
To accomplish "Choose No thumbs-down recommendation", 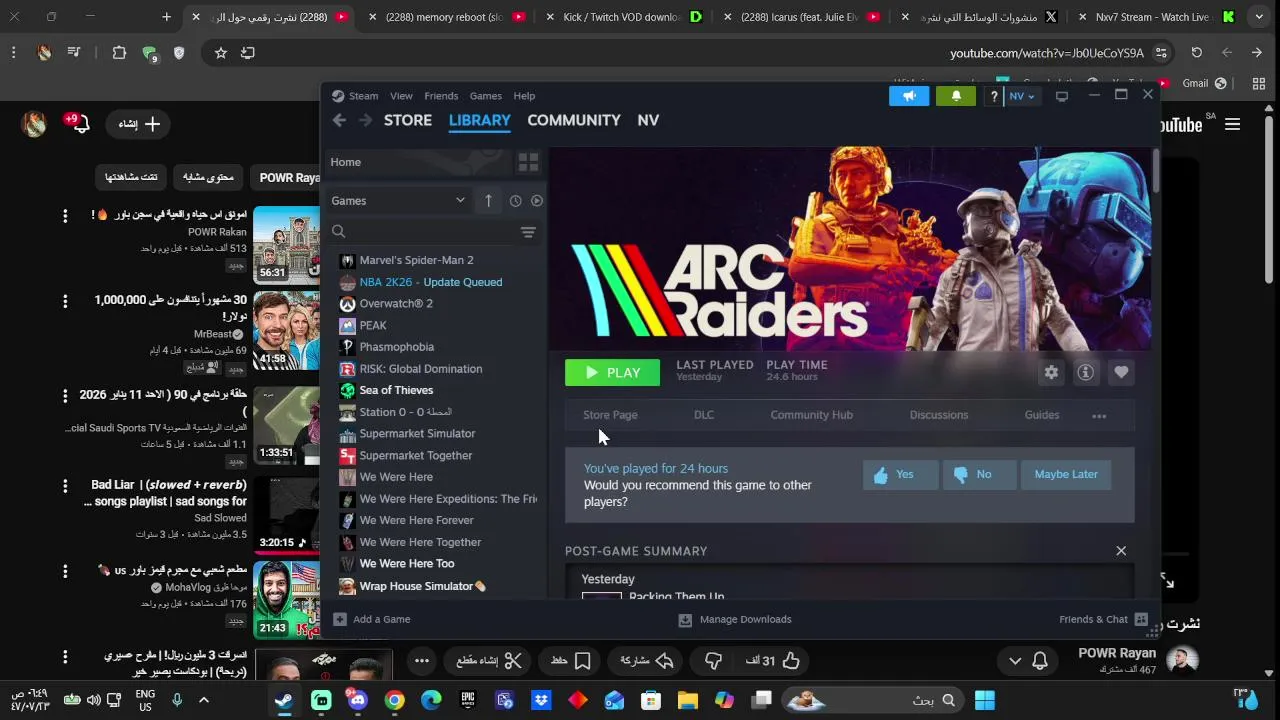I will 980,475.
